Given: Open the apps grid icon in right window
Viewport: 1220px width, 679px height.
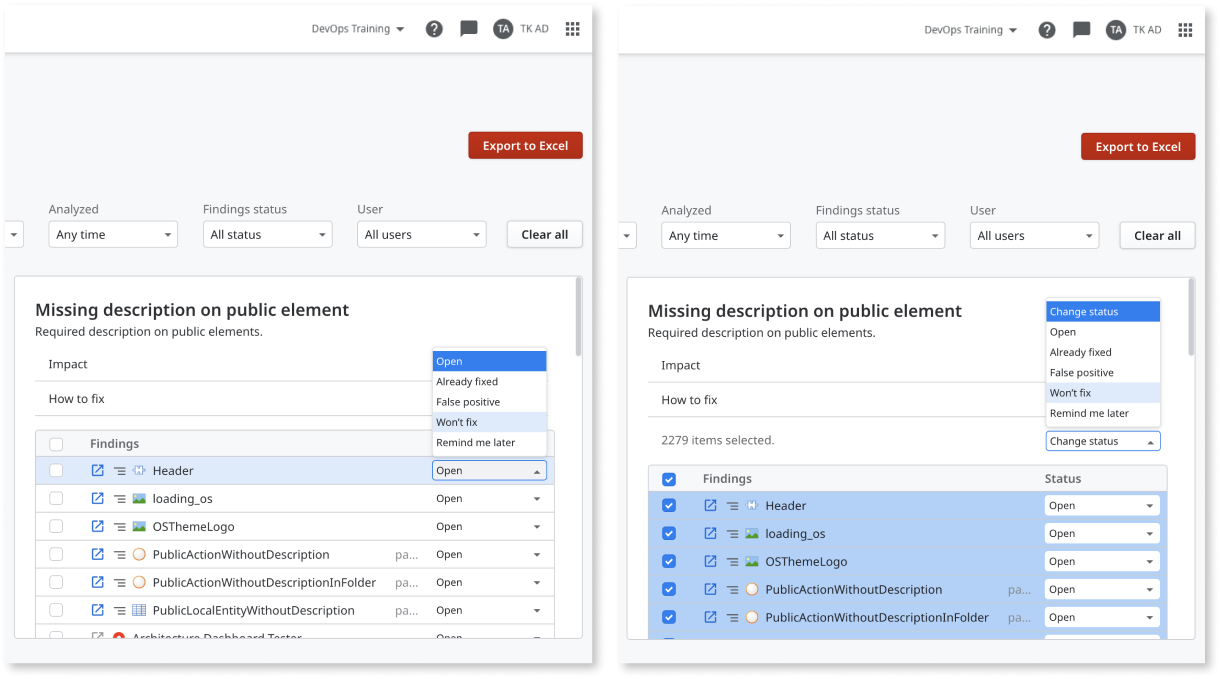Looking at the screenshot, I should [1185, 30].
